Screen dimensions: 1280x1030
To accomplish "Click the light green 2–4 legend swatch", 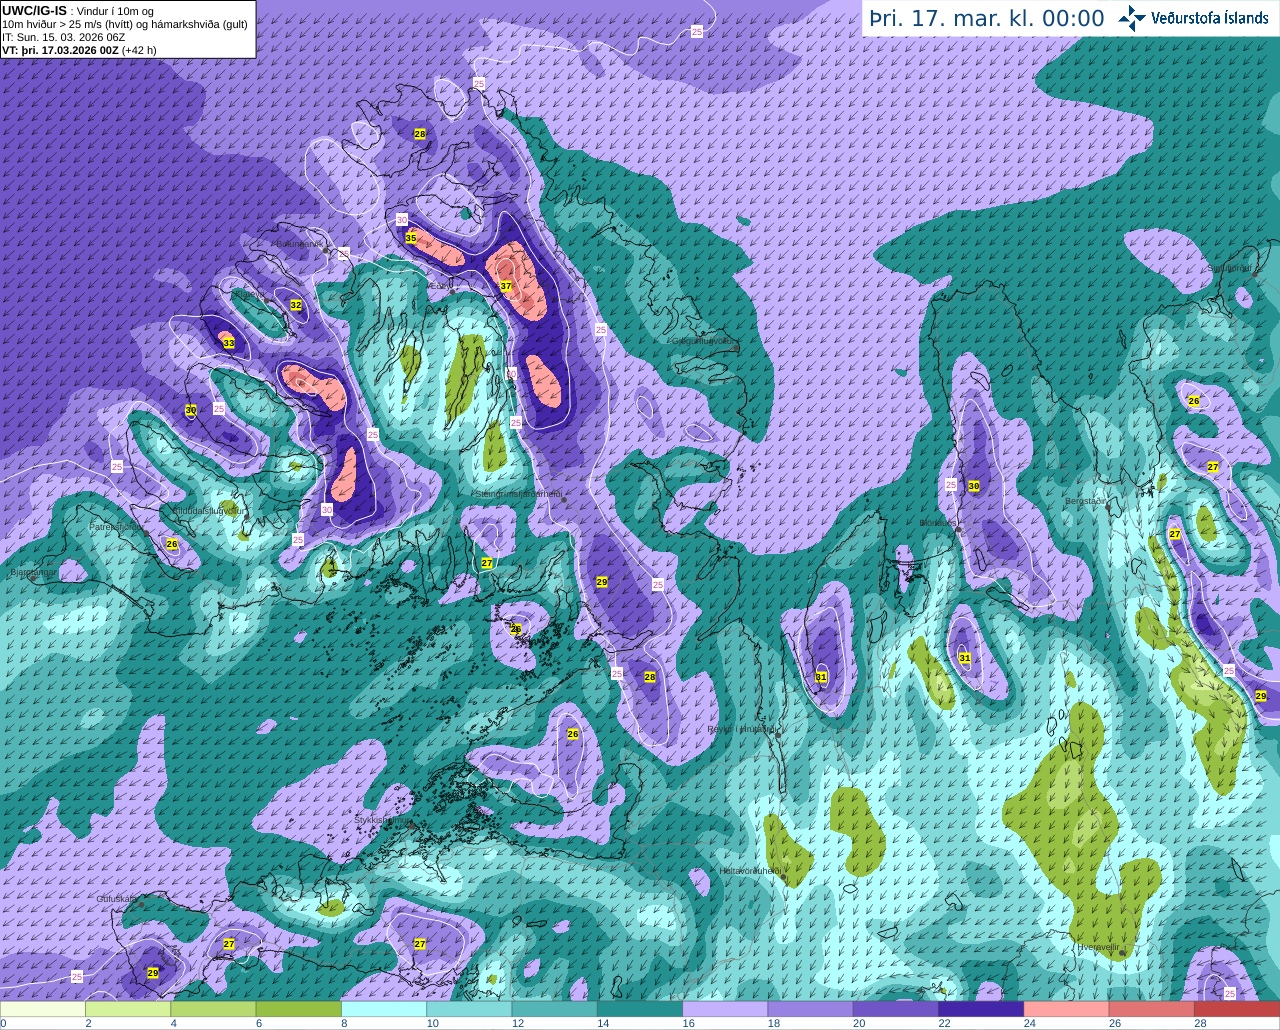I will [x=128, y=1009].
